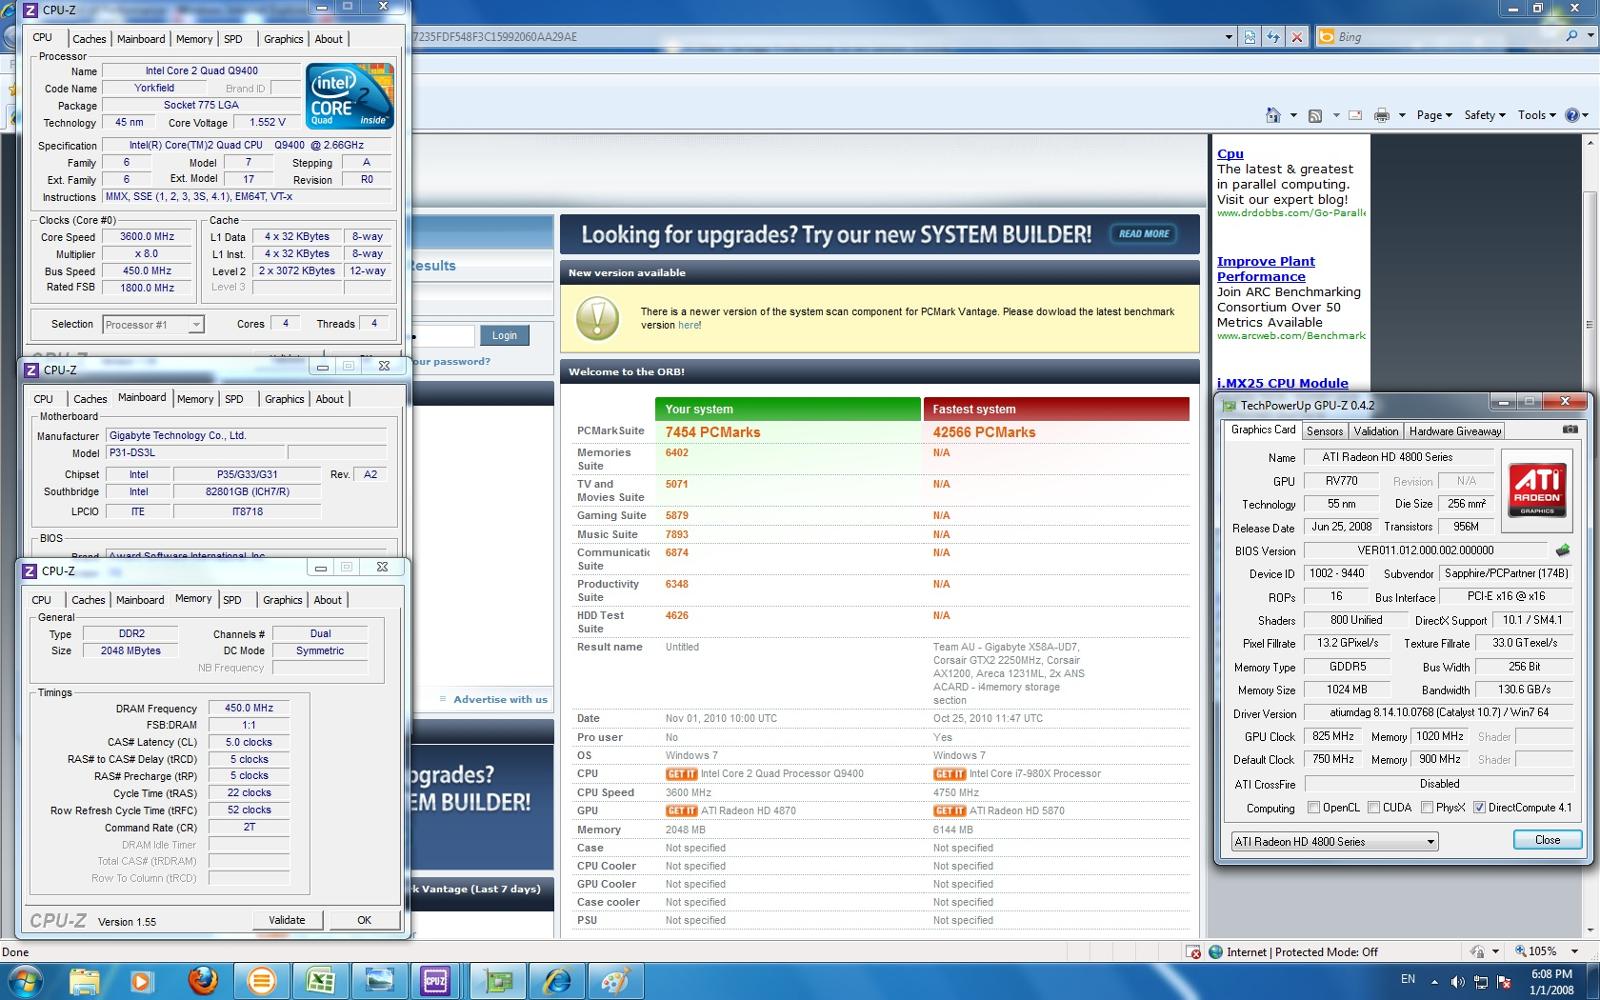This screenshot has width=1600, height=1000.
Task: Switch to CPU-Z via the taskbar icon
Action: coord(435,982)
